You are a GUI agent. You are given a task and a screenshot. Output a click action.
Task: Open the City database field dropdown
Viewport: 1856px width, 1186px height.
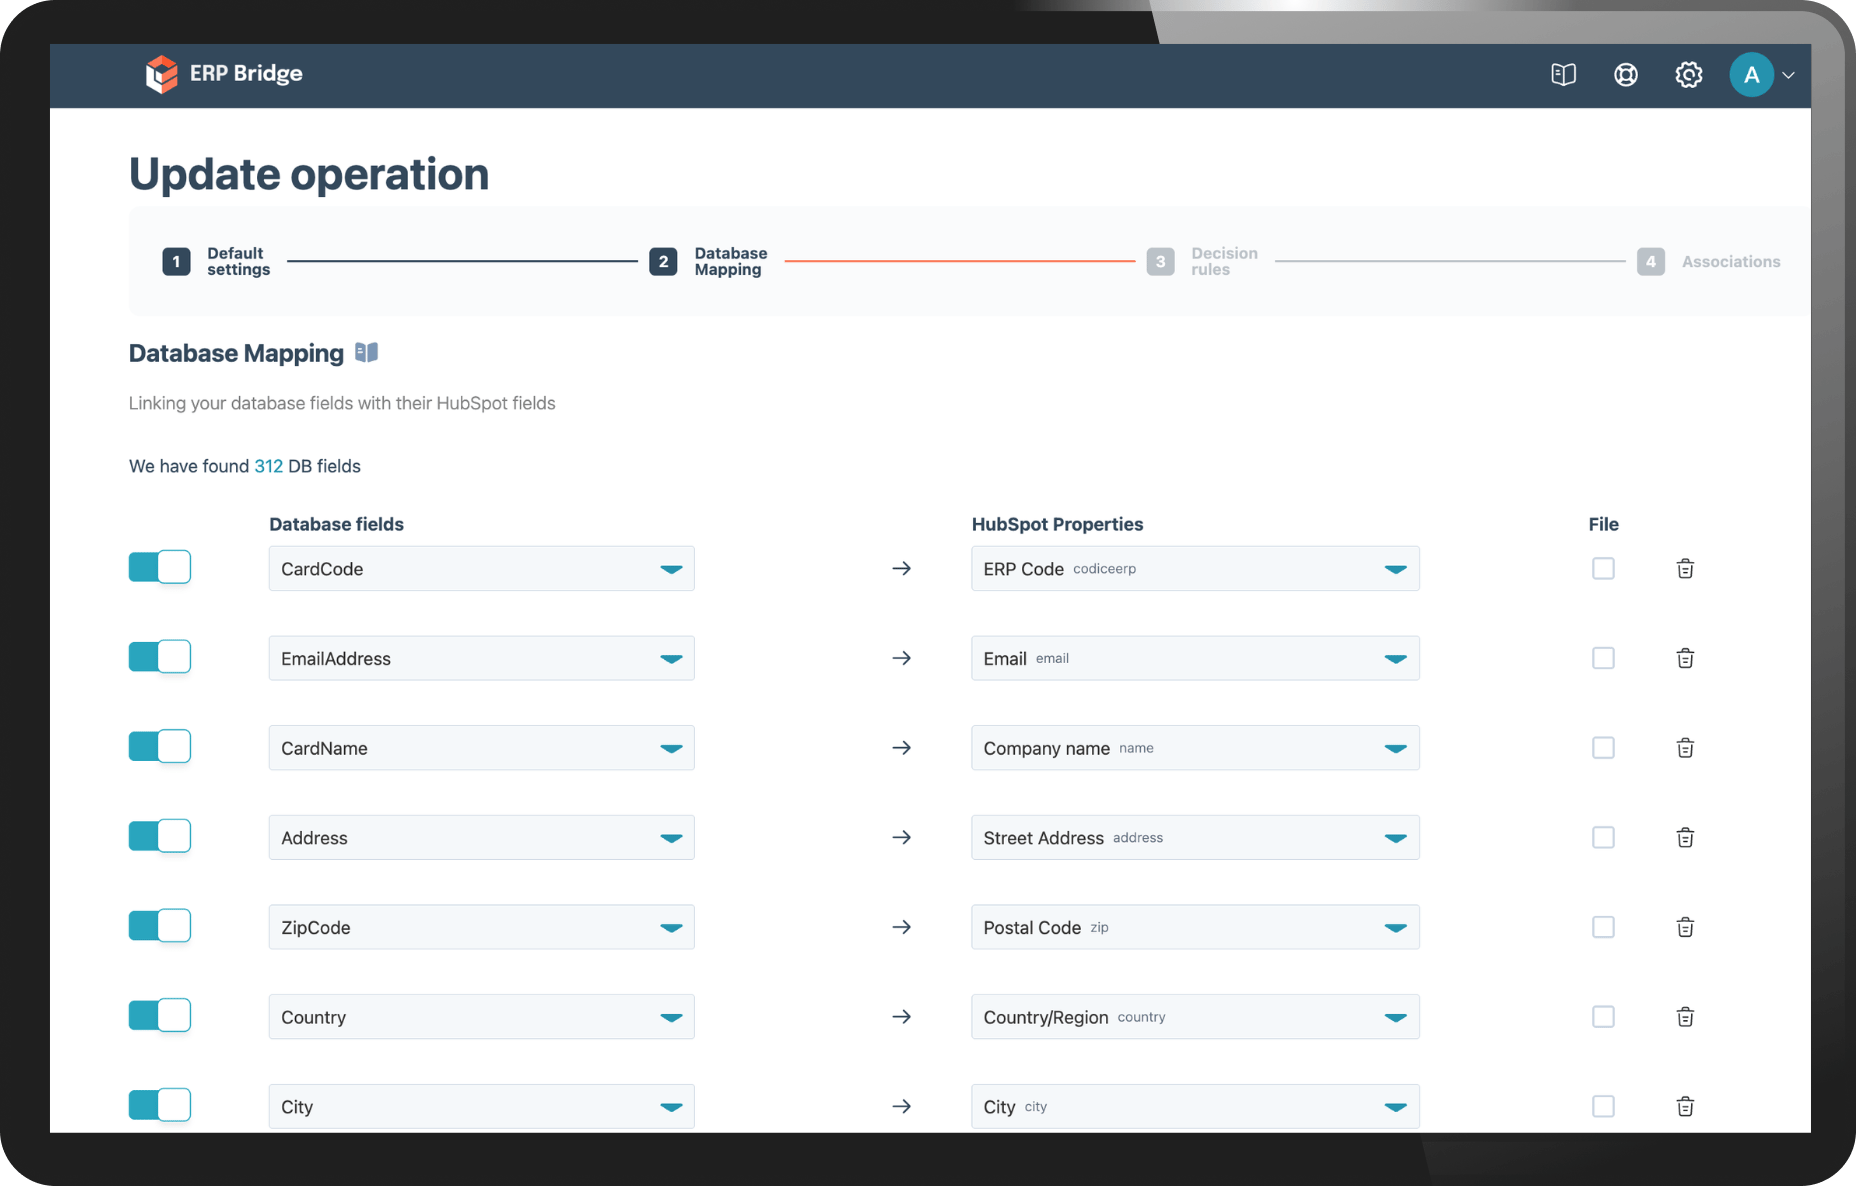click(x=482, y=1106)
